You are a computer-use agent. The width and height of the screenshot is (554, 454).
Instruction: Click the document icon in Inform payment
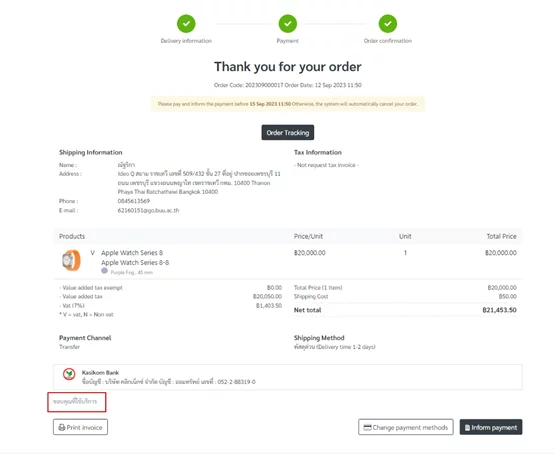click(467, 428)
